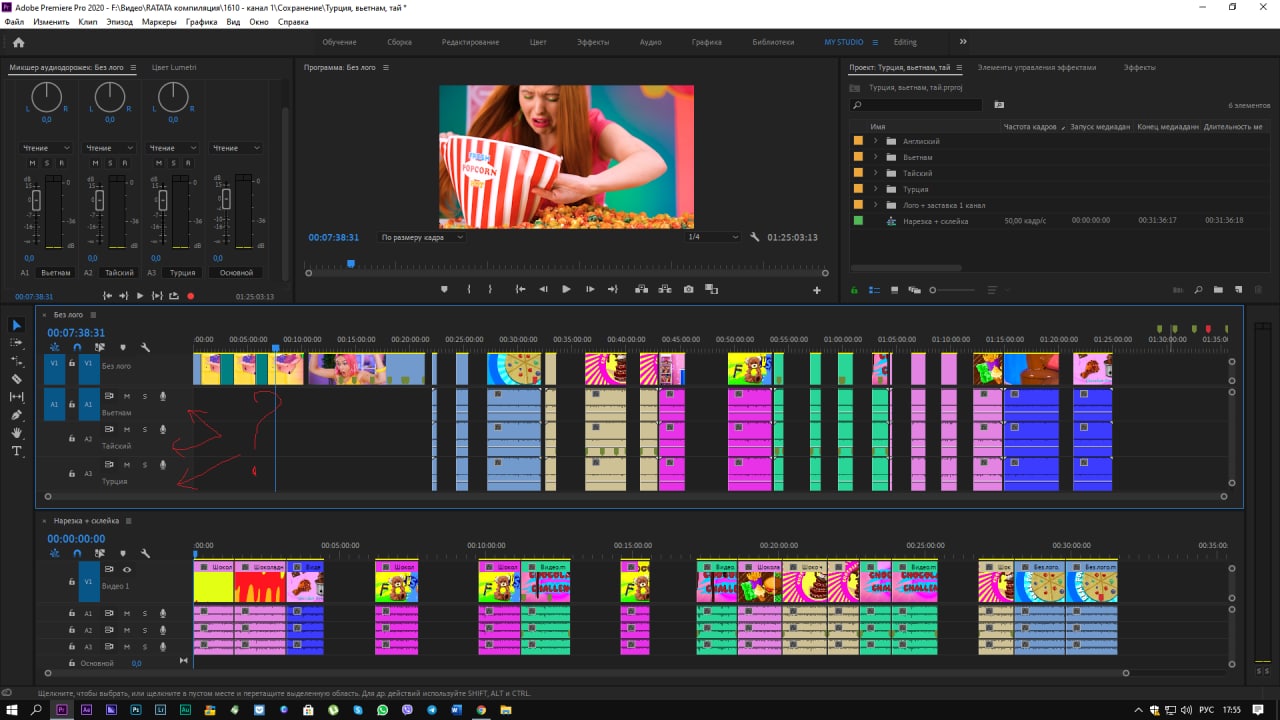The image size is (1280, 720).
Task: Add marker in Без лого timeline
Action: [x=123, y=347]
